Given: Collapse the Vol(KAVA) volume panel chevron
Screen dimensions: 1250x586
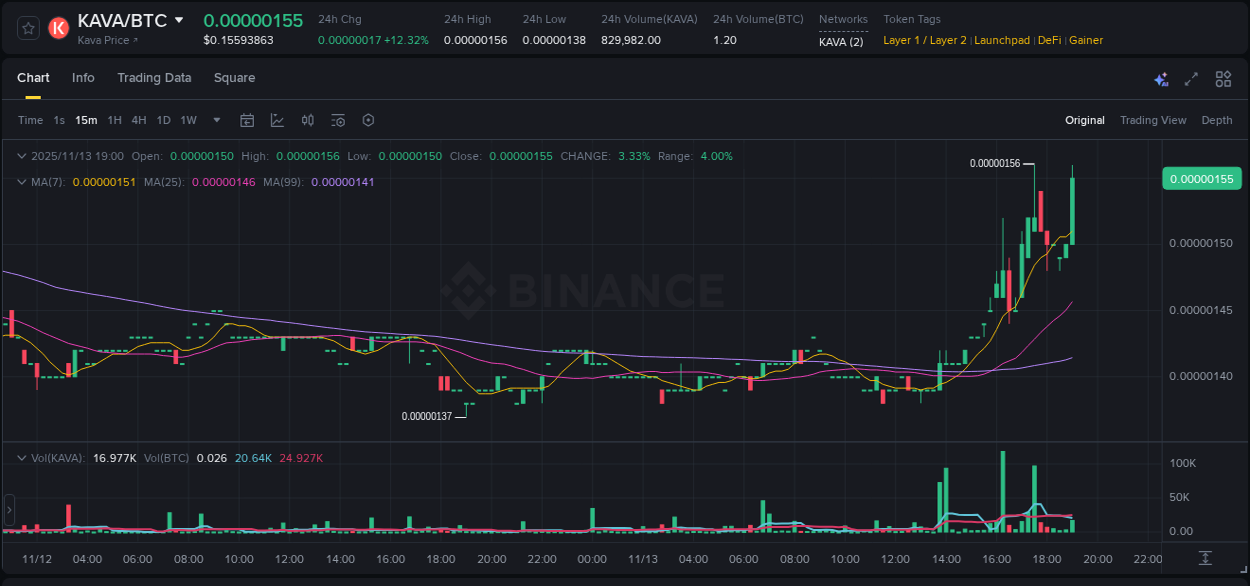Looking at the screenshot, I should 20,457.
